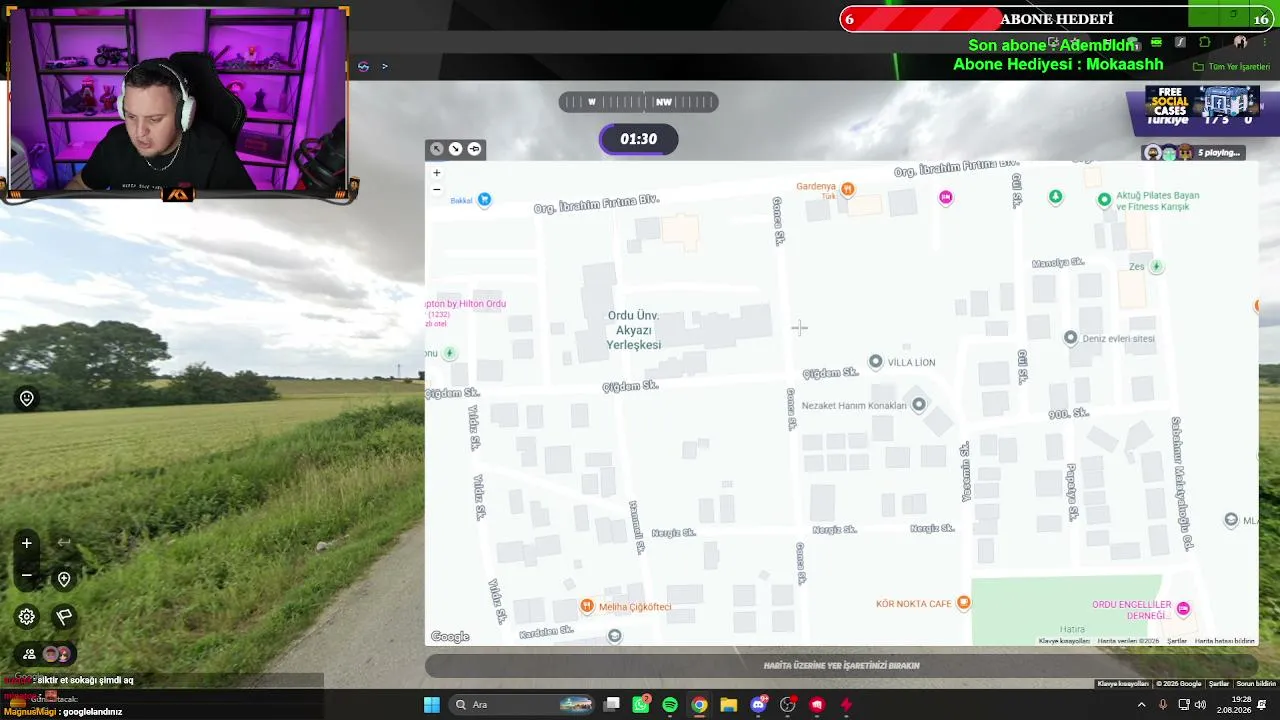1280x720 pixels.
Task: Return to the start checkpoint pin
Action: click(64, 580)
